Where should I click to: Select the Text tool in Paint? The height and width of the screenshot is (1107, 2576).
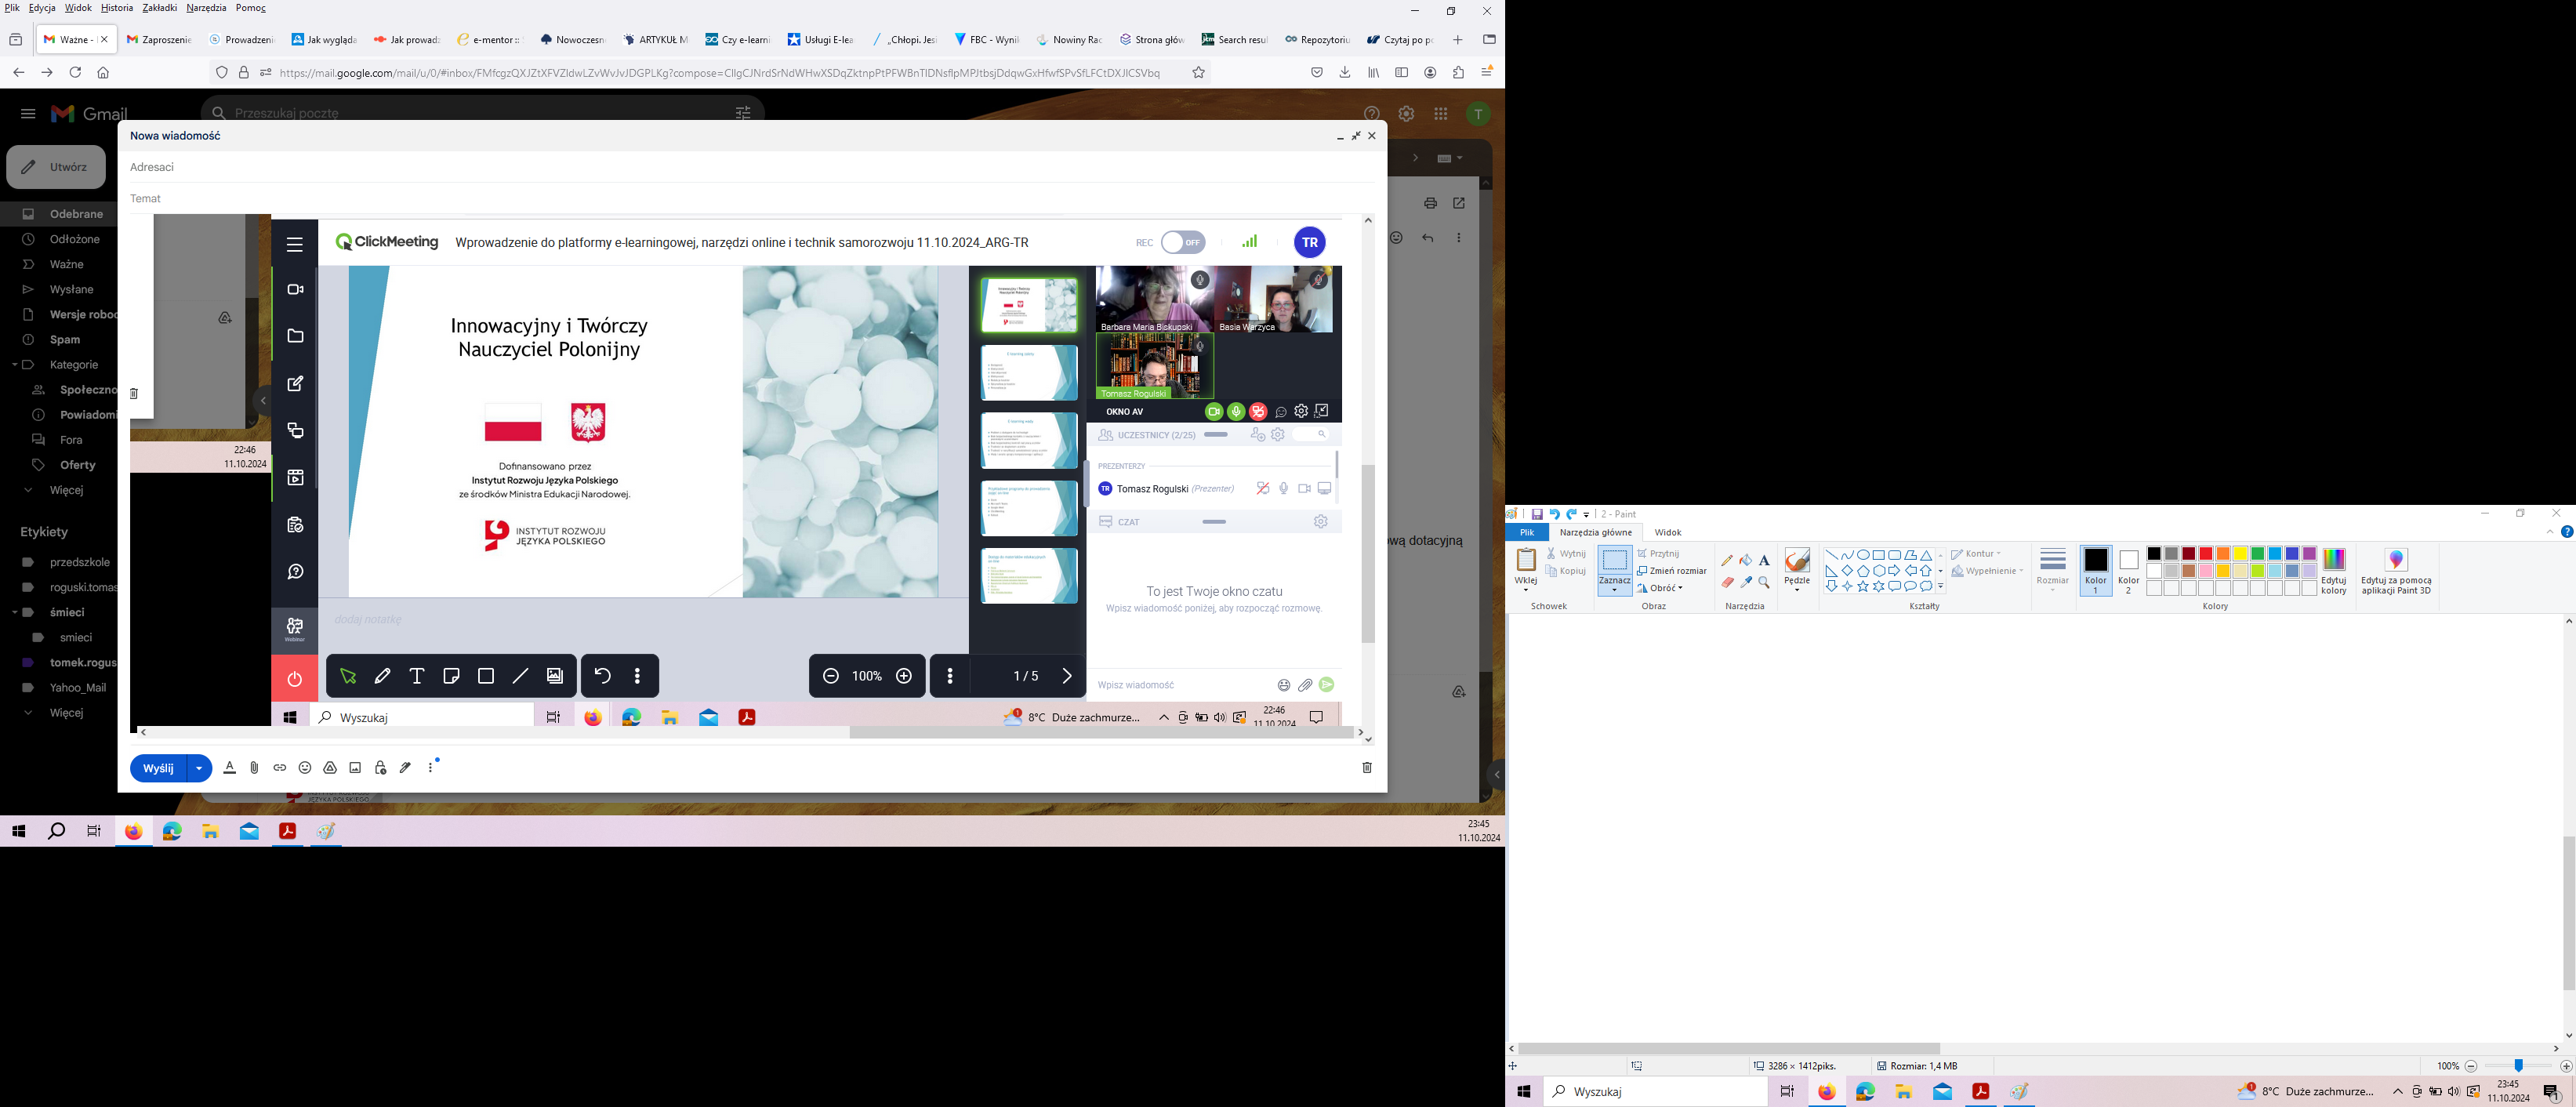(x=1764, y=560)
